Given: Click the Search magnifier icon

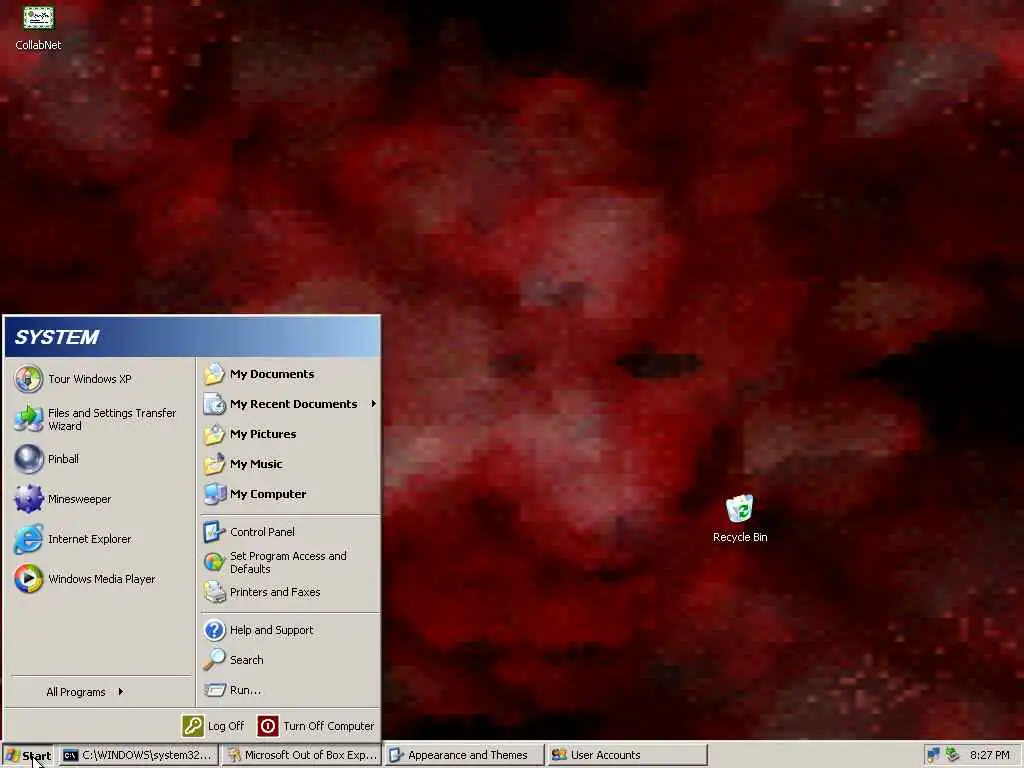Looking at the screenshot, I should [214, 660].
